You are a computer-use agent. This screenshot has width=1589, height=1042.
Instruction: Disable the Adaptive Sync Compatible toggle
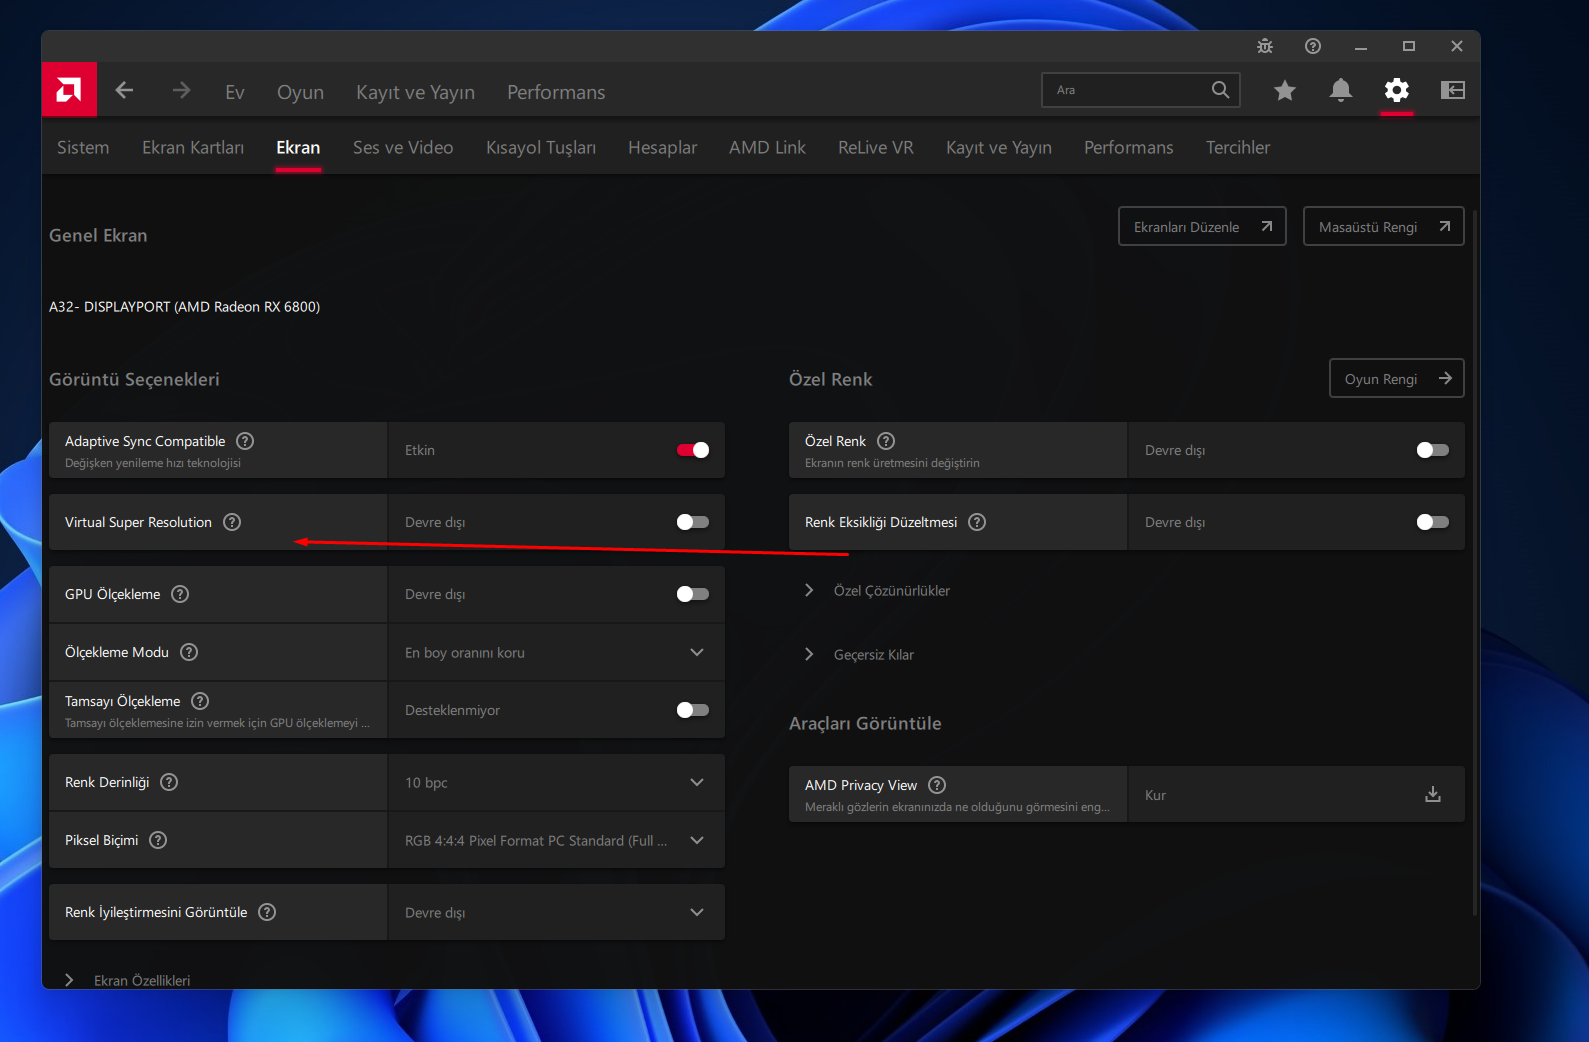[692, 450]
